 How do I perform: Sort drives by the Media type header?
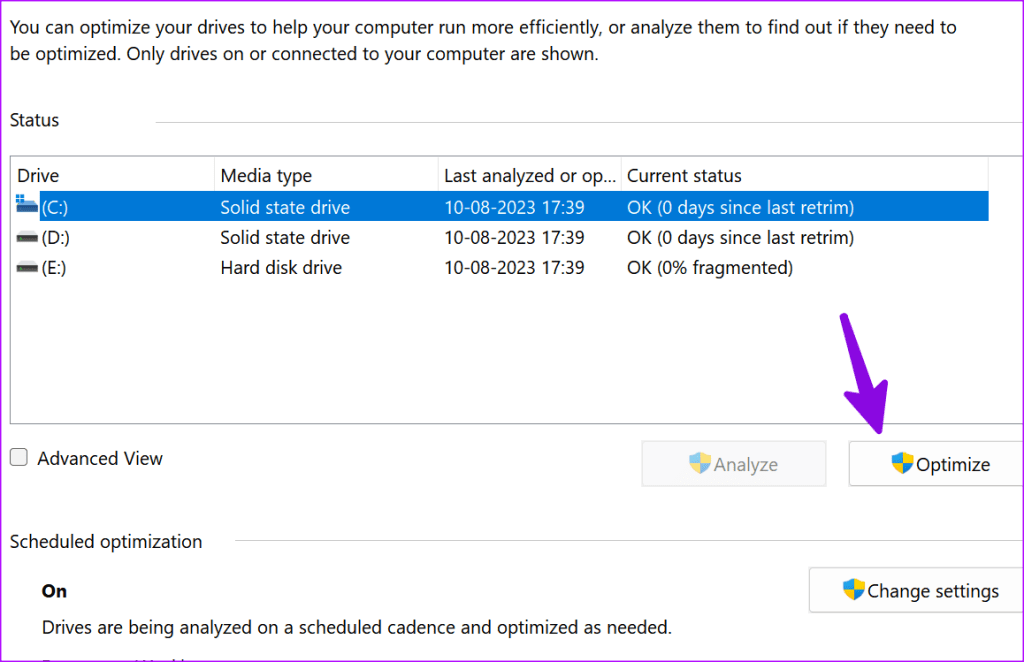coord(266,175)
